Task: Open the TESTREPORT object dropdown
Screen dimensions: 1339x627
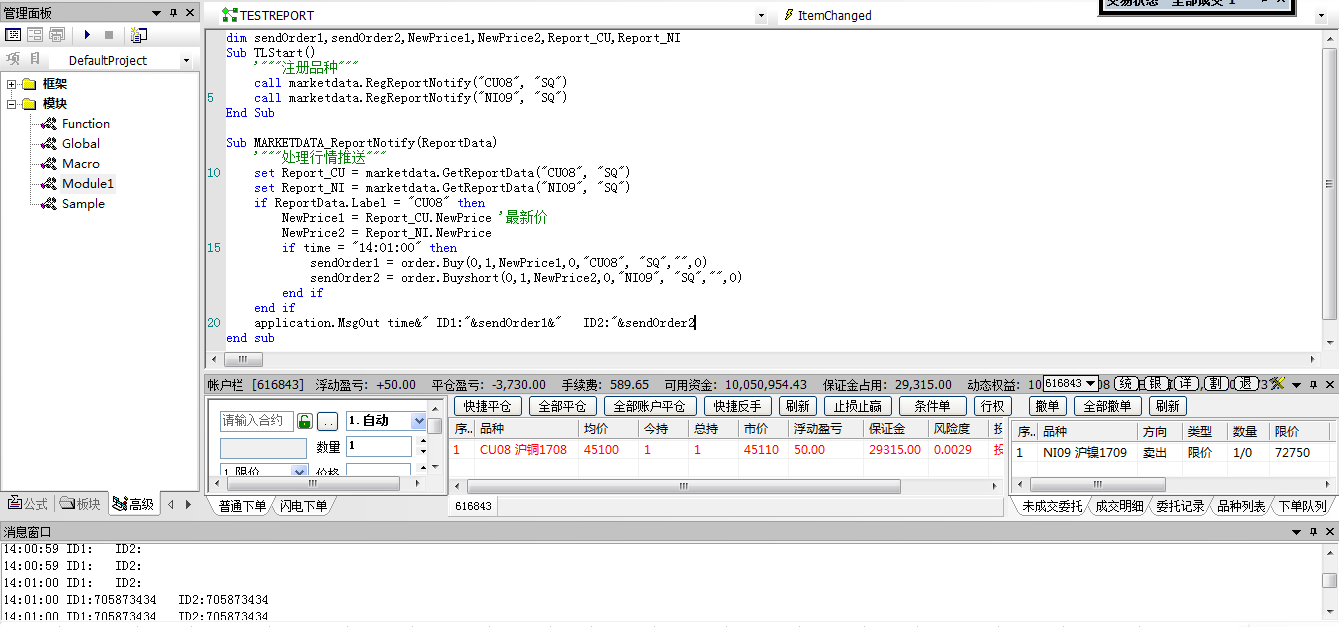Action: 761,16
